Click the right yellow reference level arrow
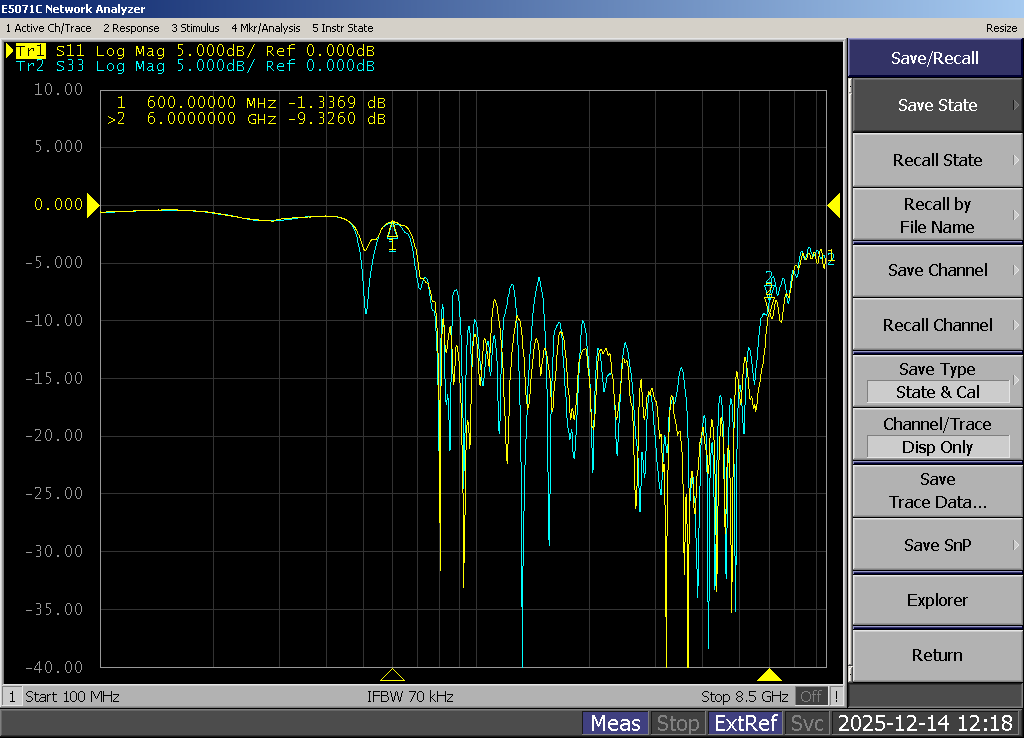Screen dimensions: 1024x738 (834, 205)
